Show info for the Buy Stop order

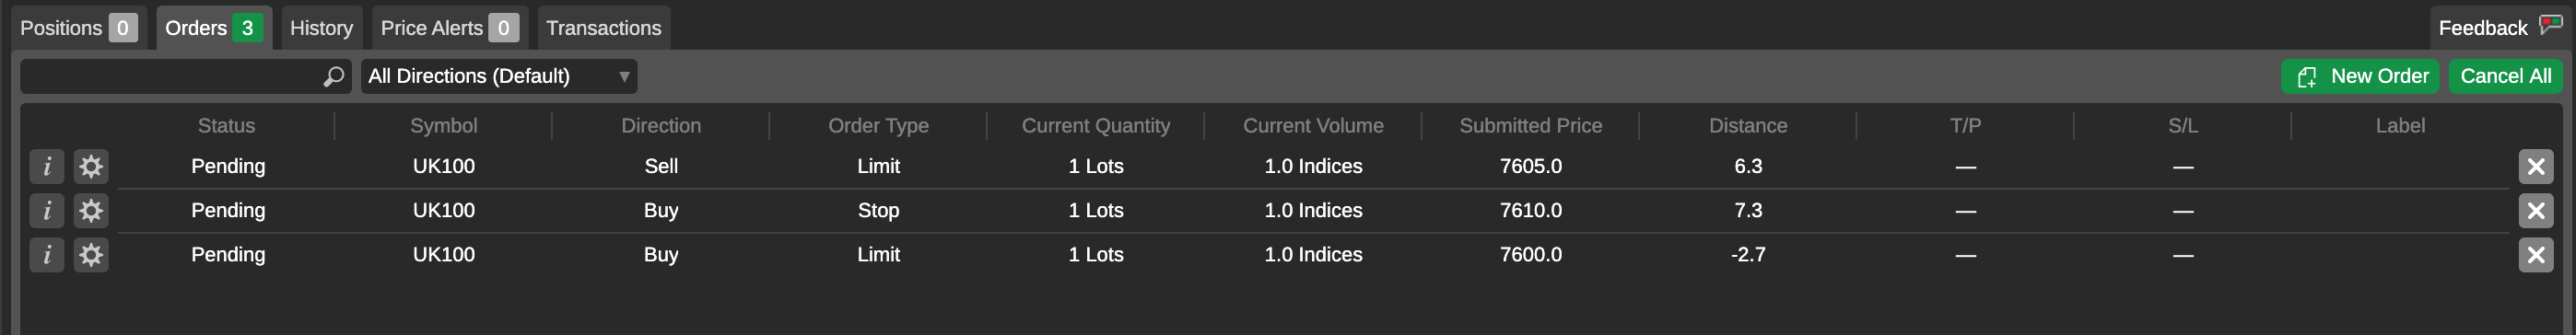click(47, 210)
